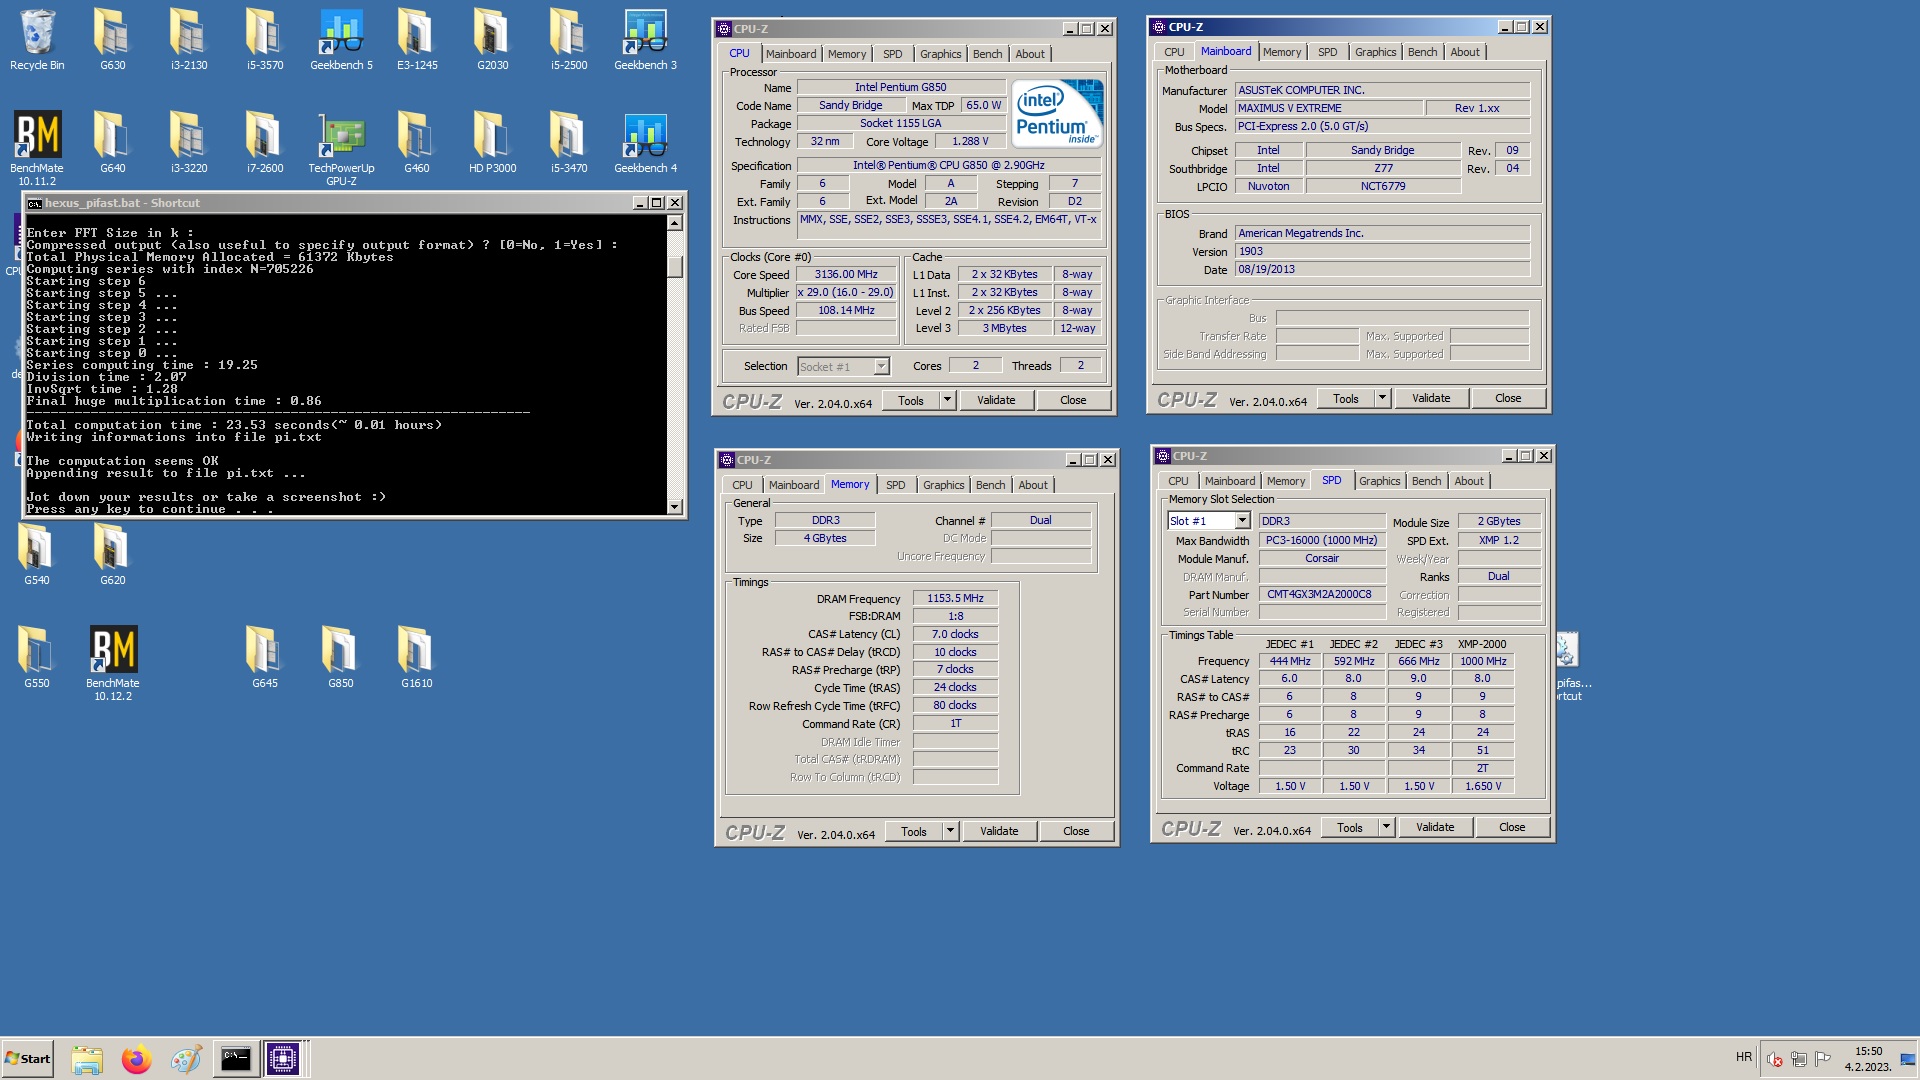Open the i5-2500 folder
Viewport: 1920px width, 1080px height.
click(569, 40)
